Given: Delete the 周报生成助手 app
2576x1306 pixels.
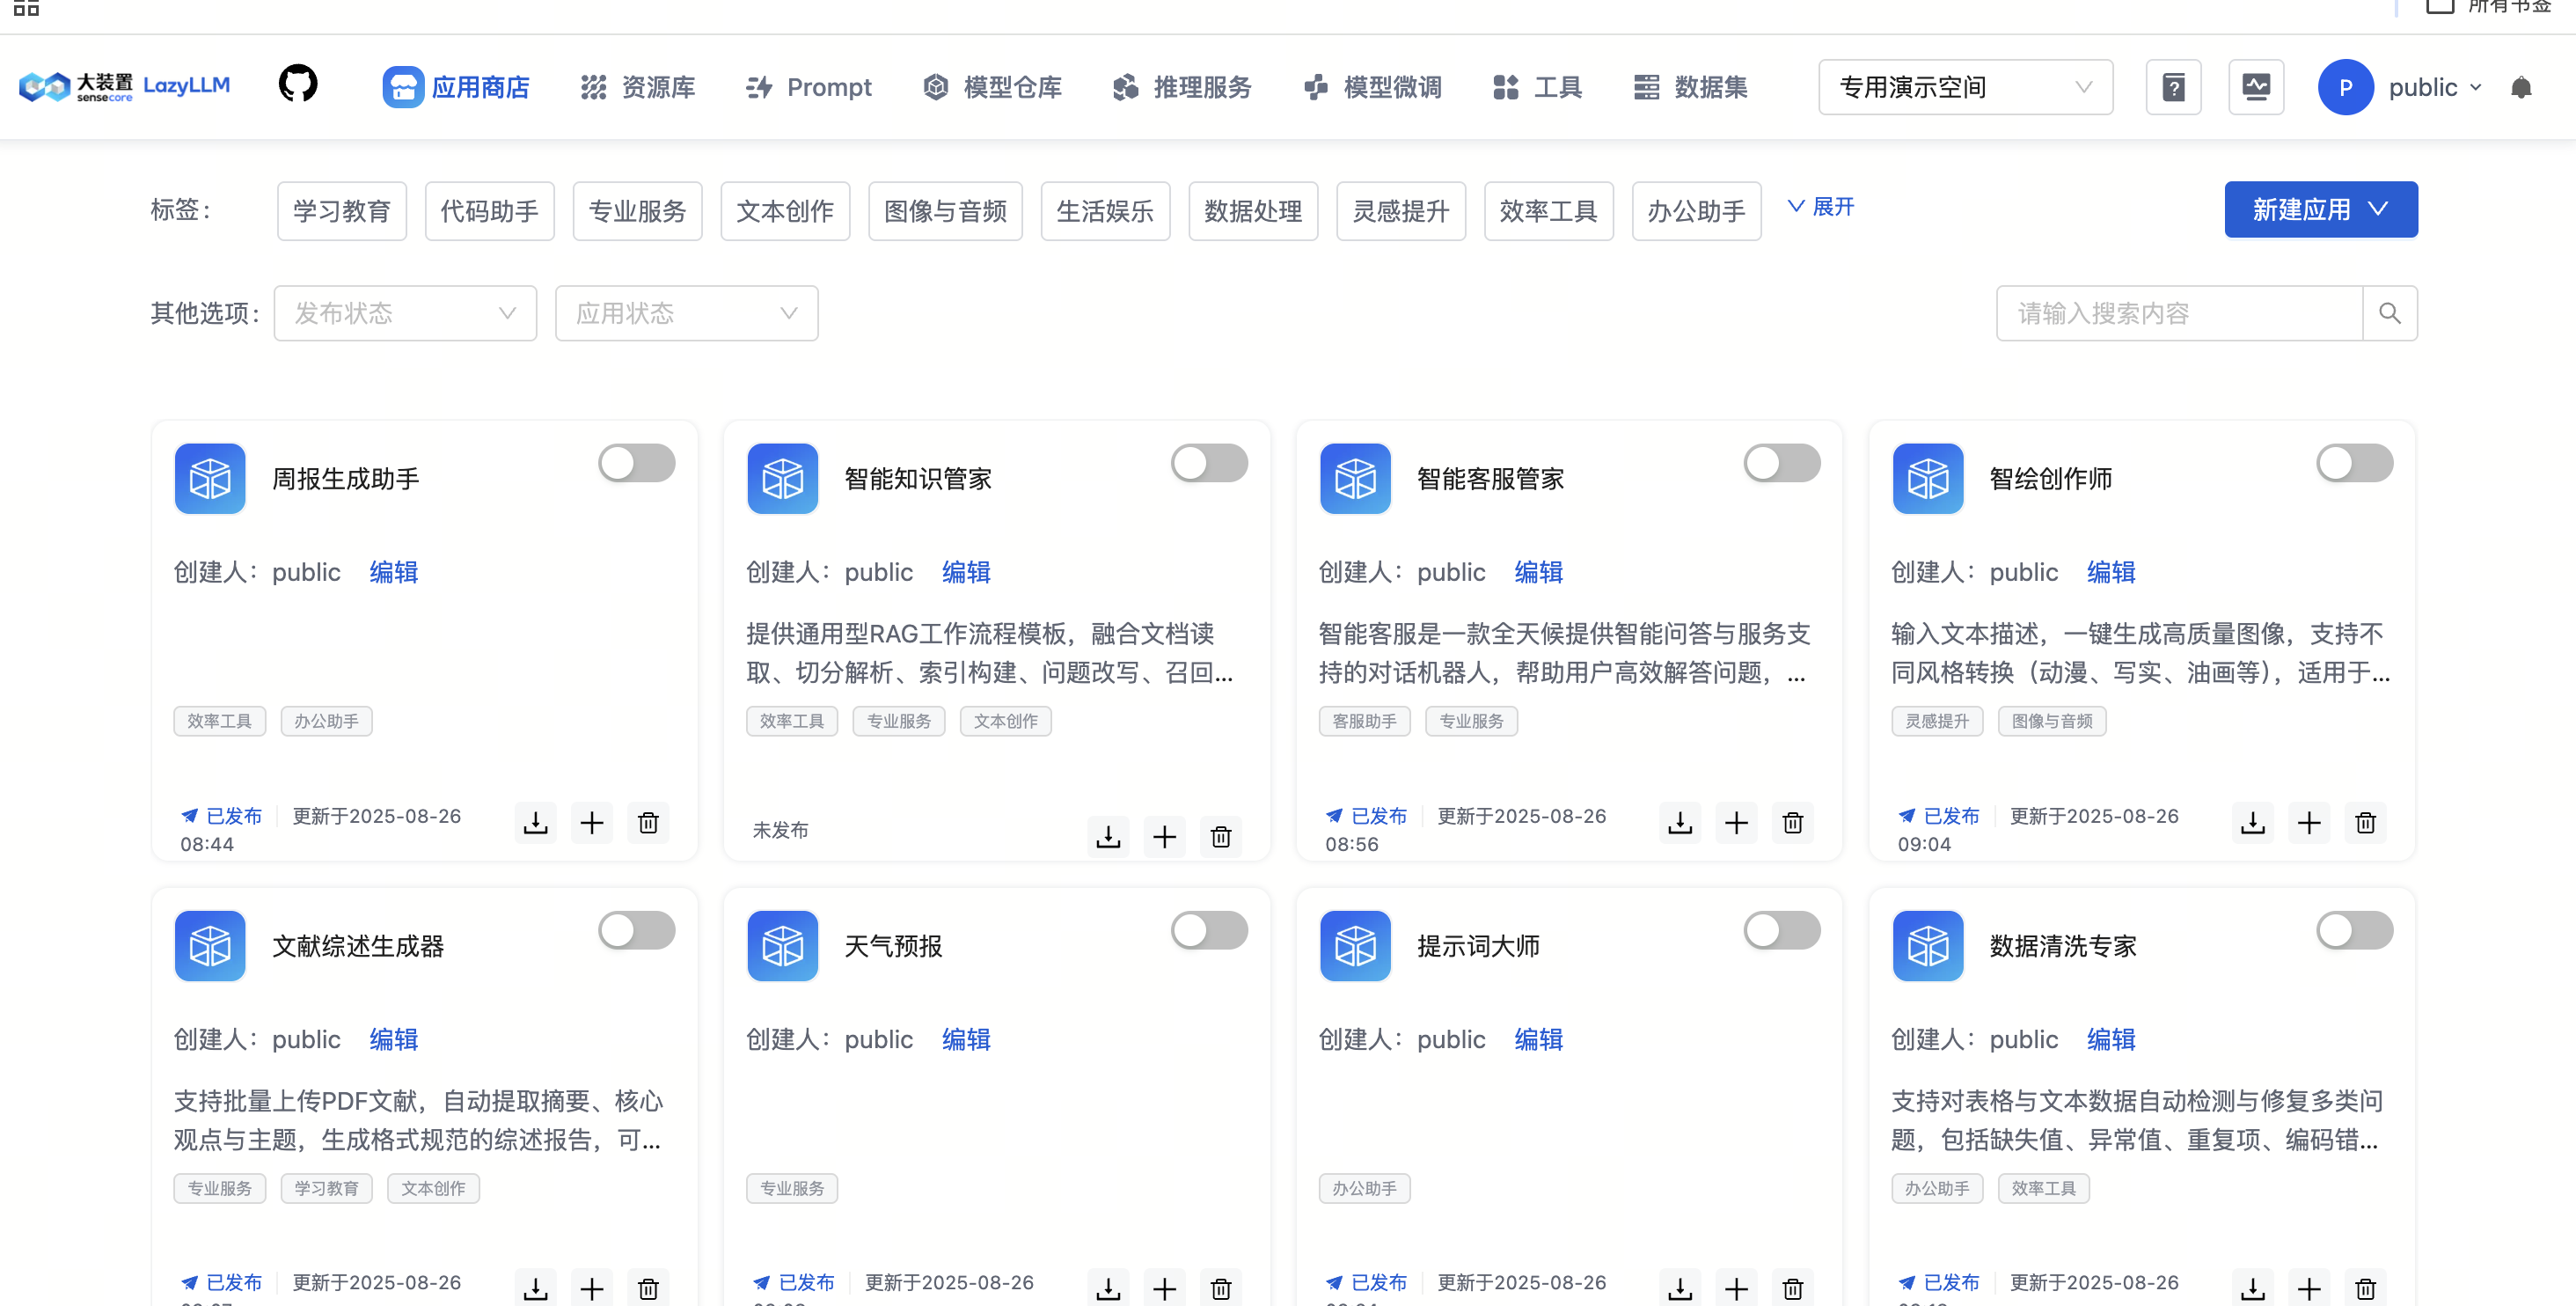Looking at the screenshot, I should 648,822.
